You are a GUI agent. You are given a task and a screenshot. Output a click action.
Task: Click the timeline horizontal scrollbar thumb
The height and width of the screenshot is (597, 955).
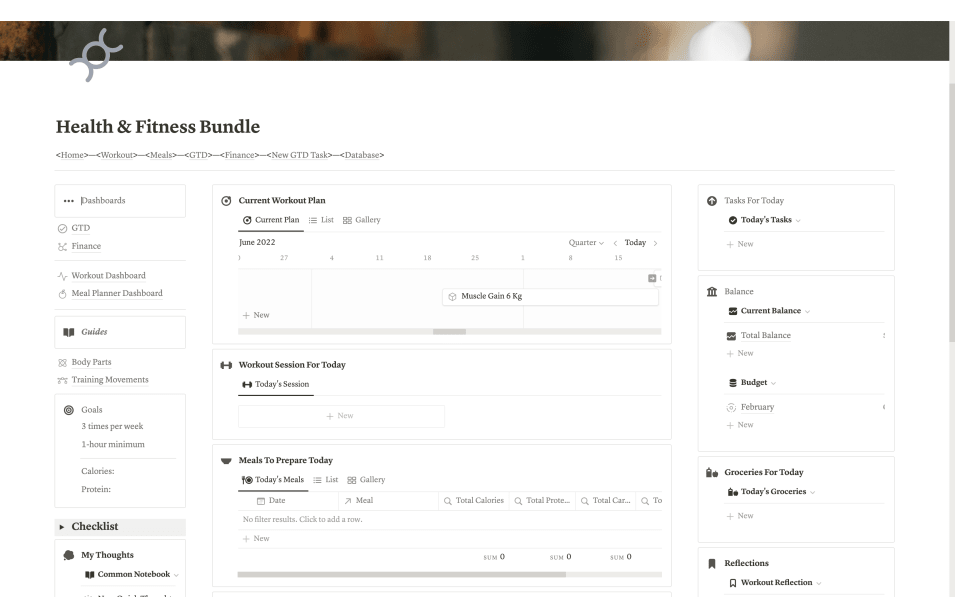(x=449, y=332)
